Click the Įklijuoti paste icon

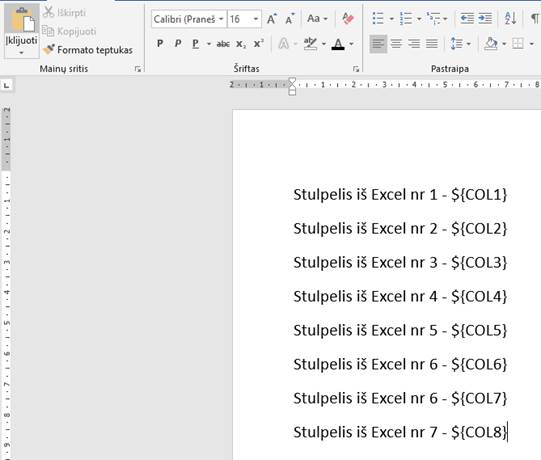coord(21,20)
